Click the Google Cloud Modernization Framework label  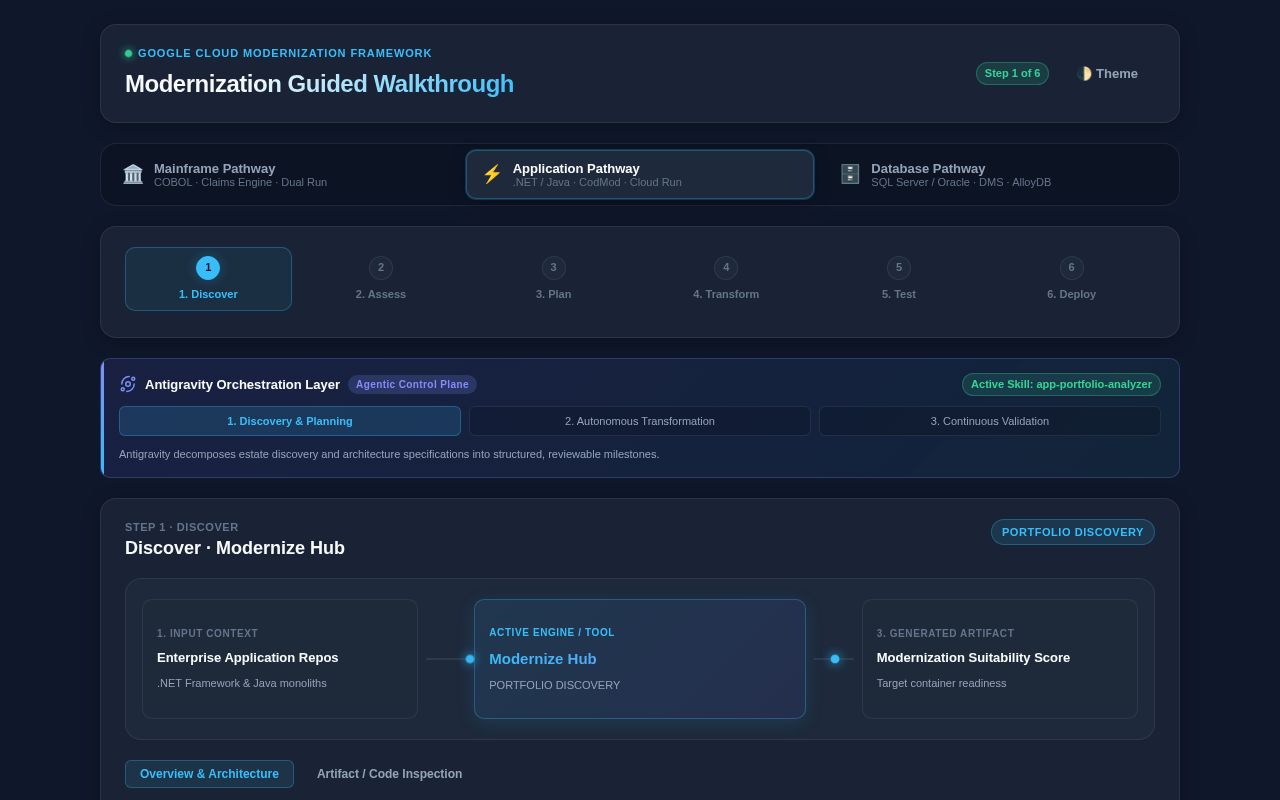click(285, 53)
